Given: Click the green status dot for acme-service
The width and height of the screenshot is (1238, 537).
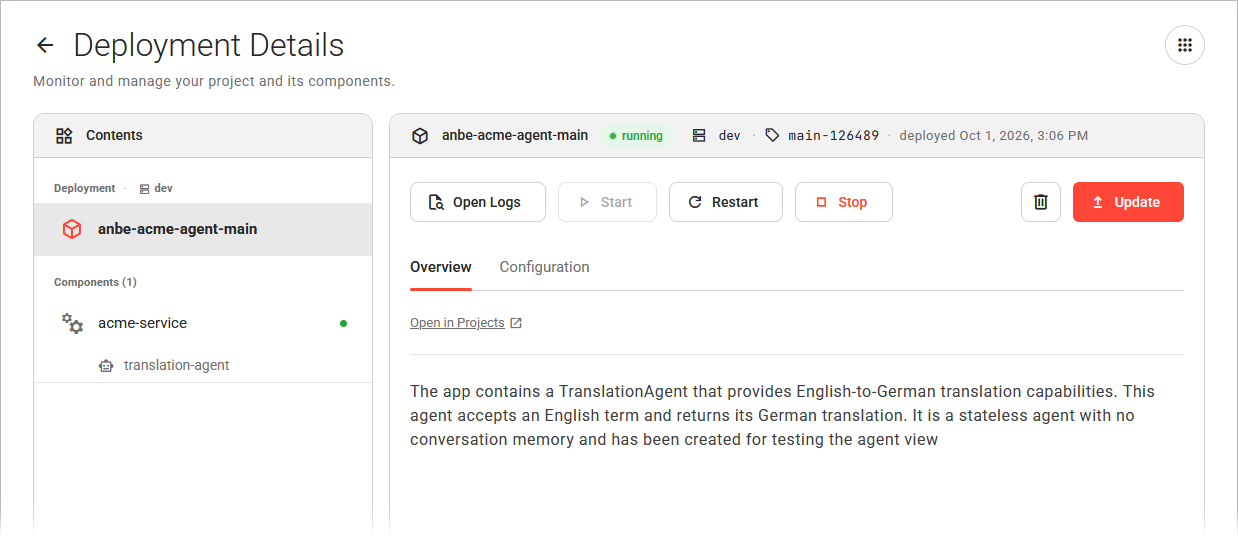Looking at the screenshot, I should 344,323.
